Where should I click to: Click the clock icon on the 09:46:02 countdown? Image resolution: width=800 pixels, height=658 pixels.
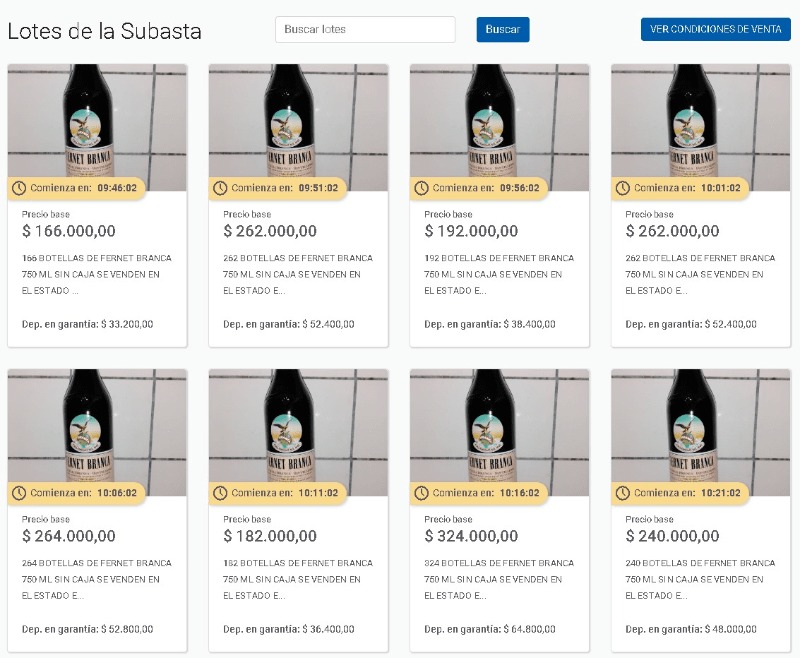(x=19, y=188)
